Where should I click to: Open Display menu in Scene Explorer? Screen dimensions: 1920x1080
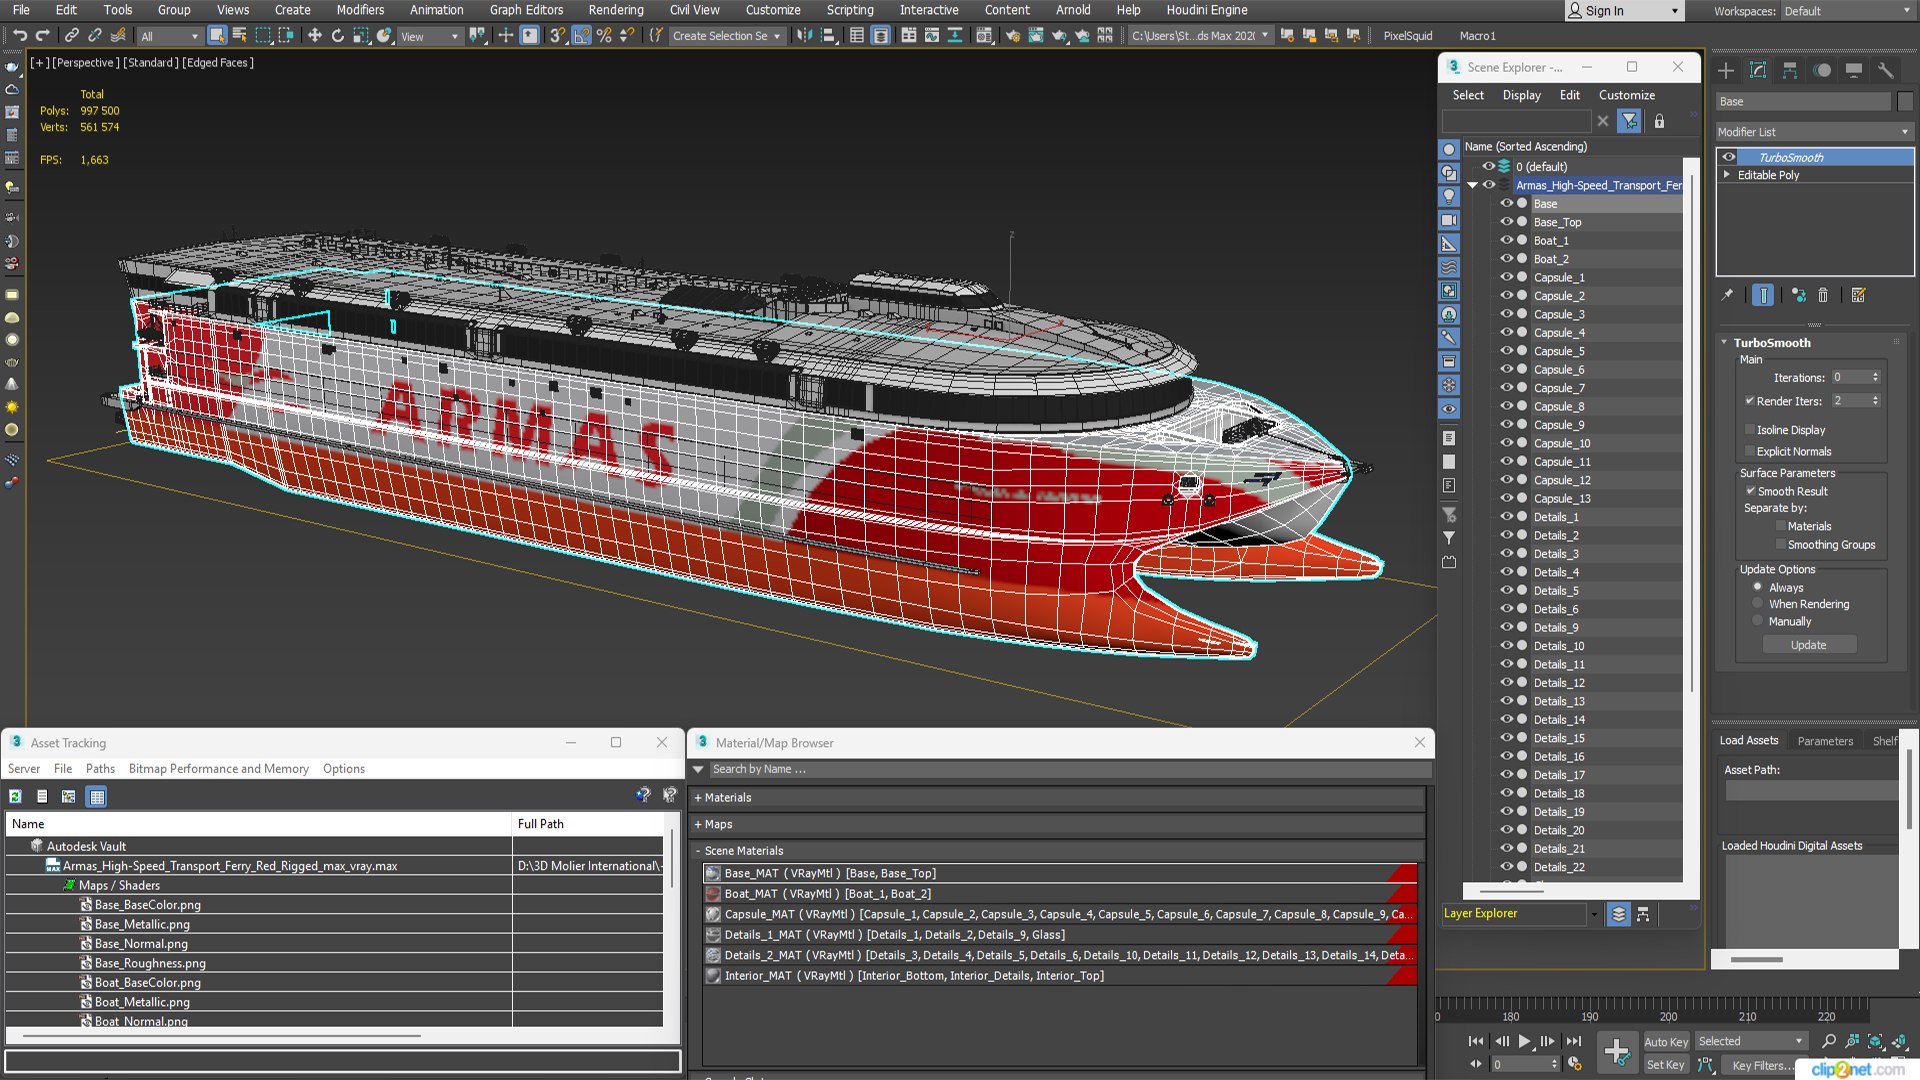[x=1521, y=95]
